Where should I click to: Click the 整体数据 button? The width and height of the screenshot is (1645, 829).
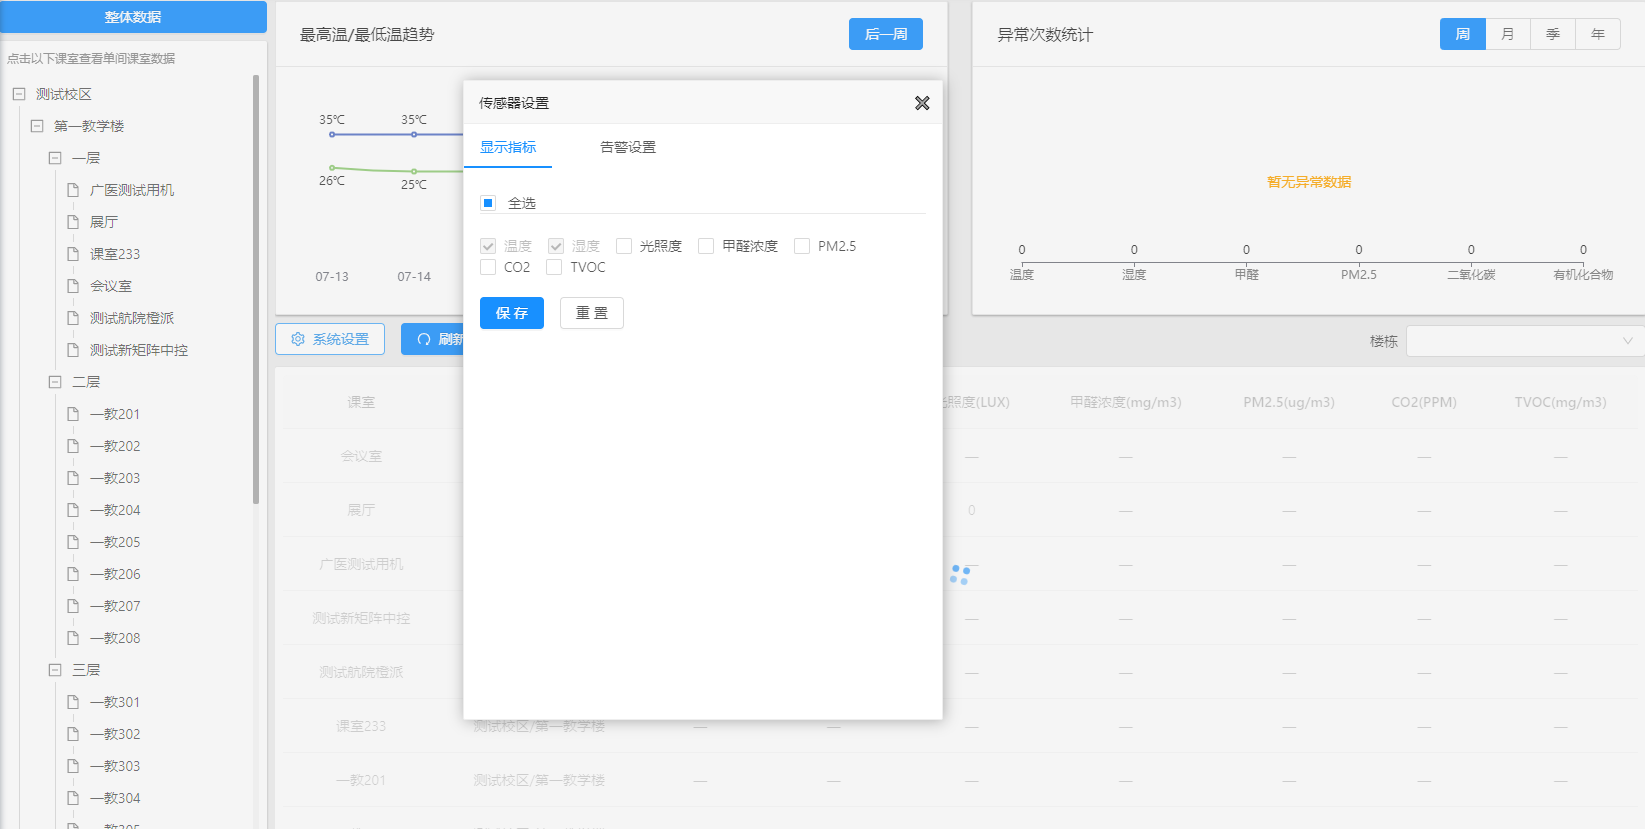pos(133,17)
